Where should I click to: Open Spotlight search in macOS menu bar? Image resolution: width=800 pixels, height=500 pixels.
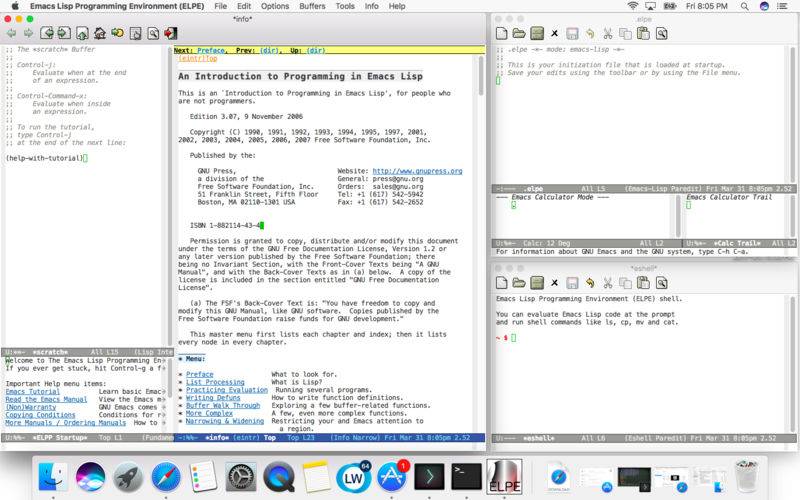(744, 6)
